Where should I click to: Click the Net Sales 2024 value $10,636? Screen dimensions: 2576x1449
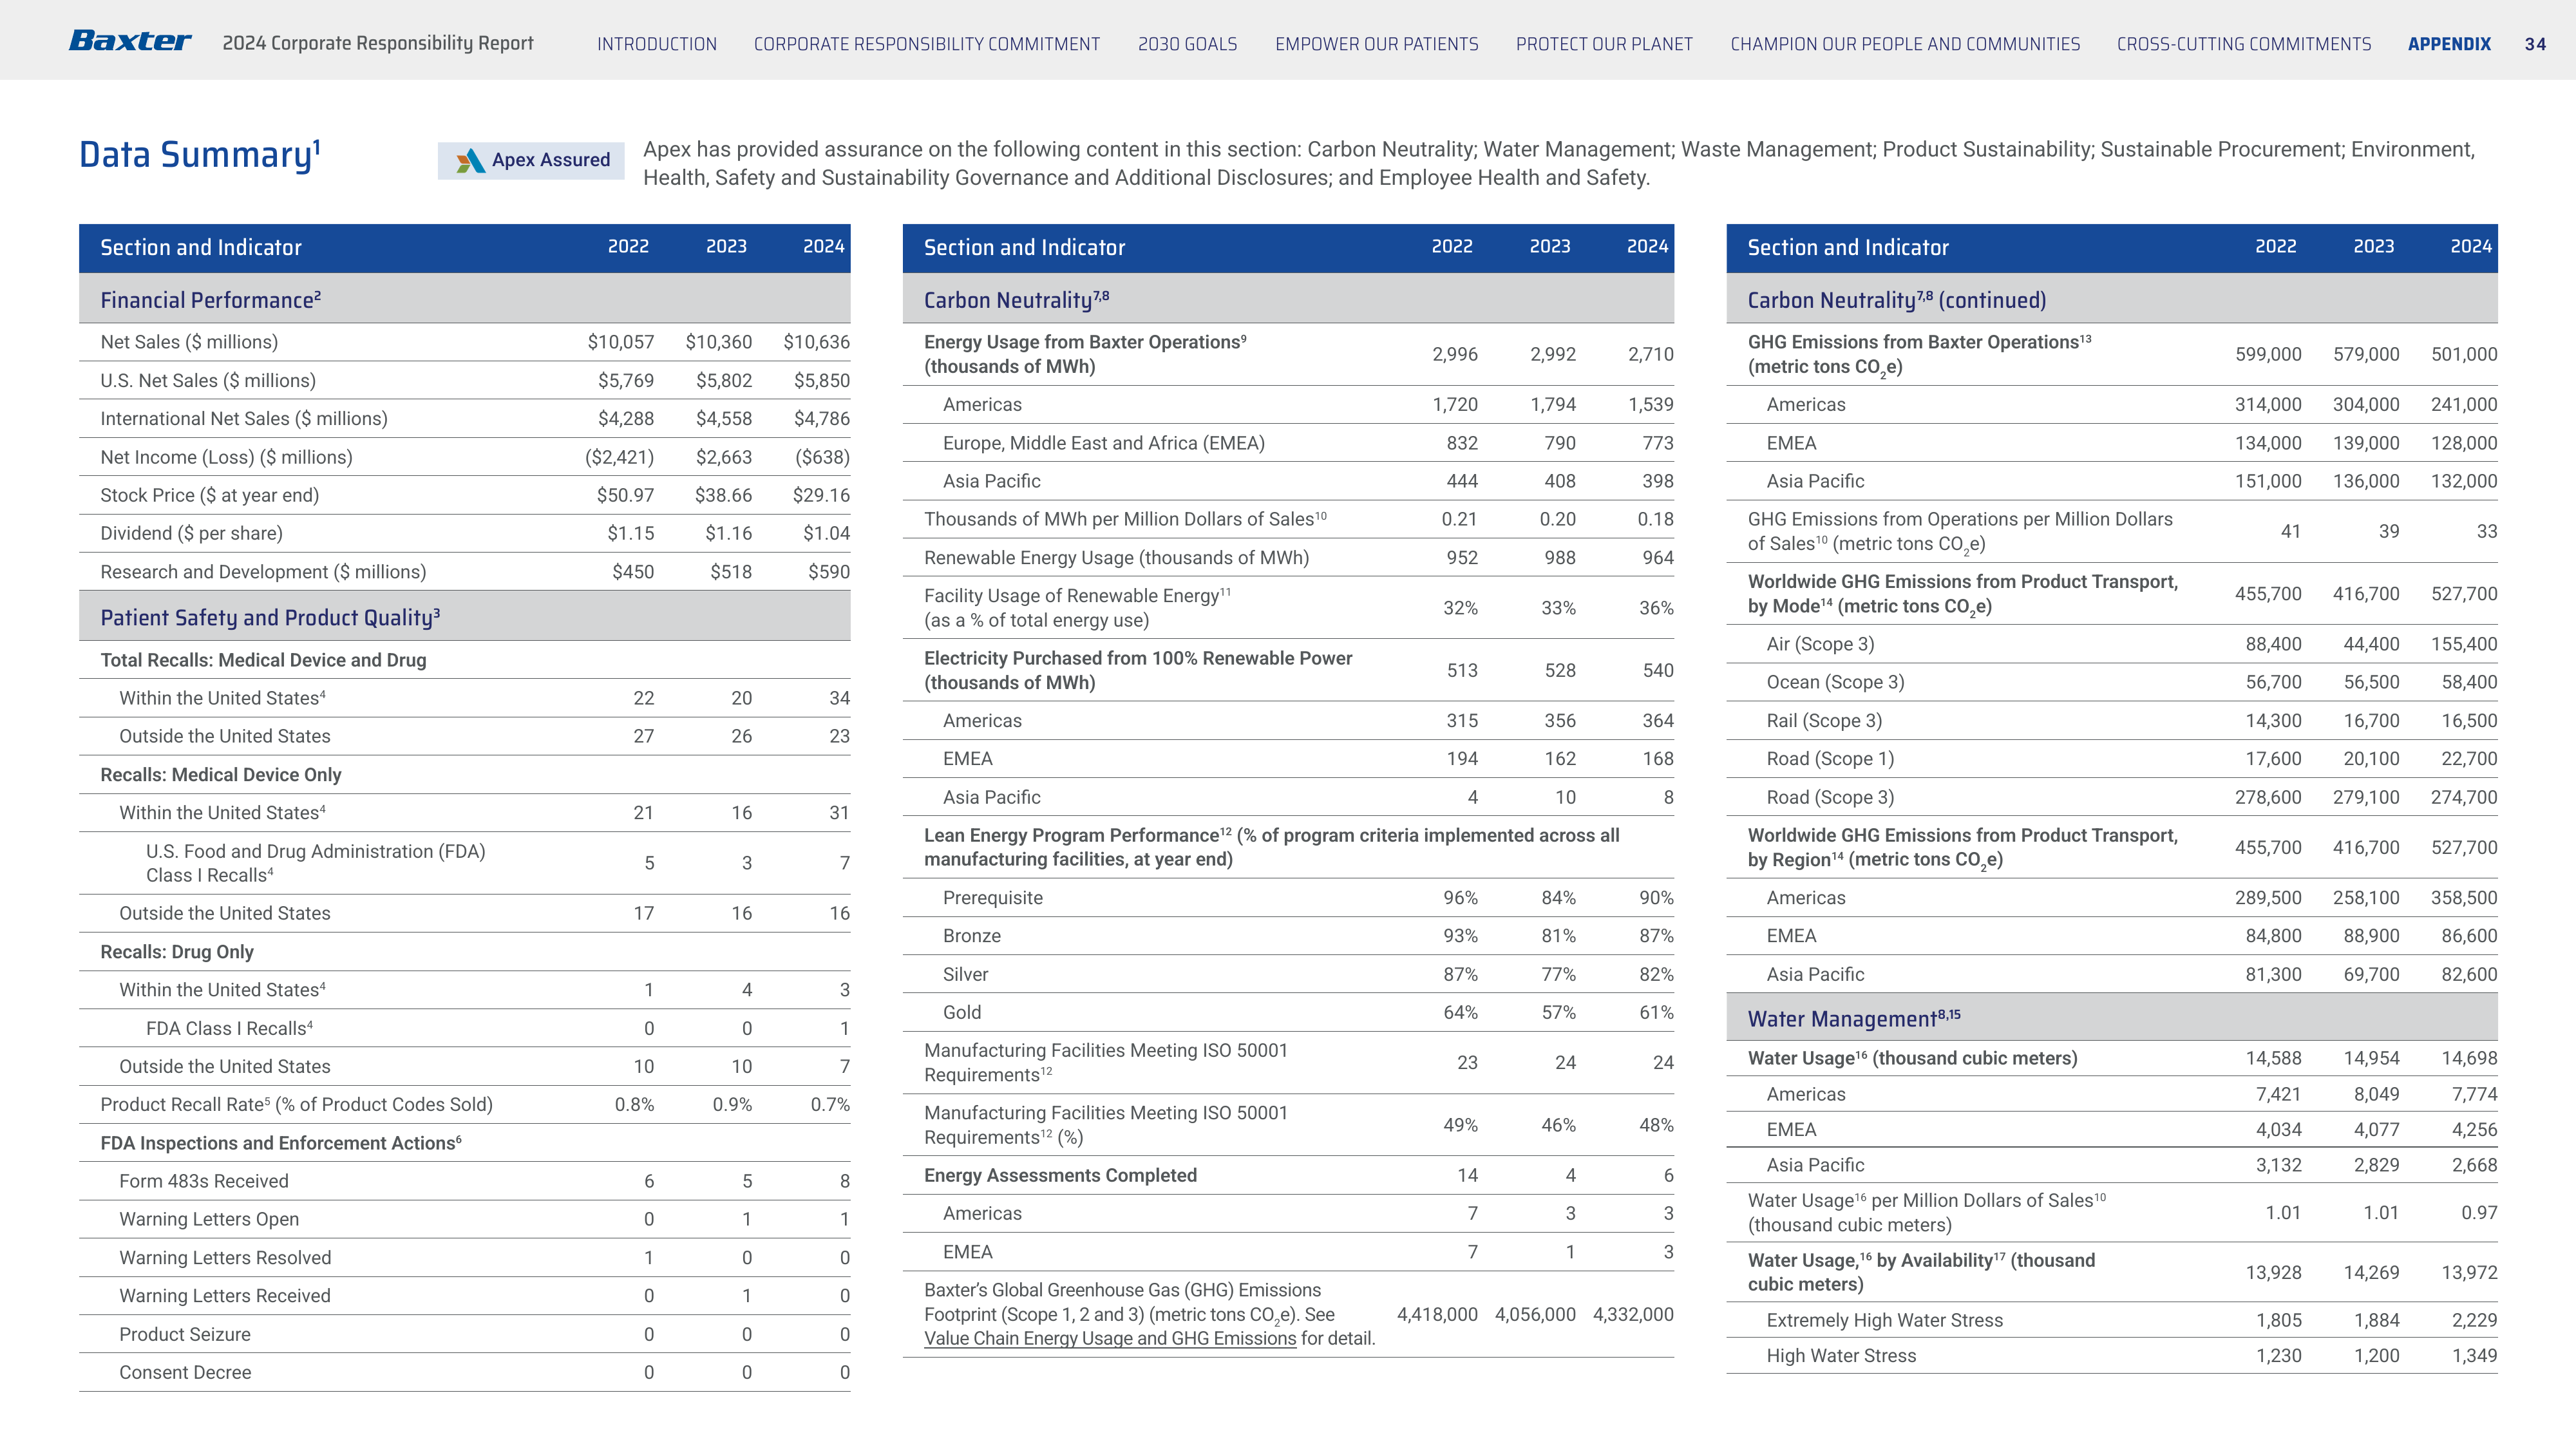coord(816,342)
